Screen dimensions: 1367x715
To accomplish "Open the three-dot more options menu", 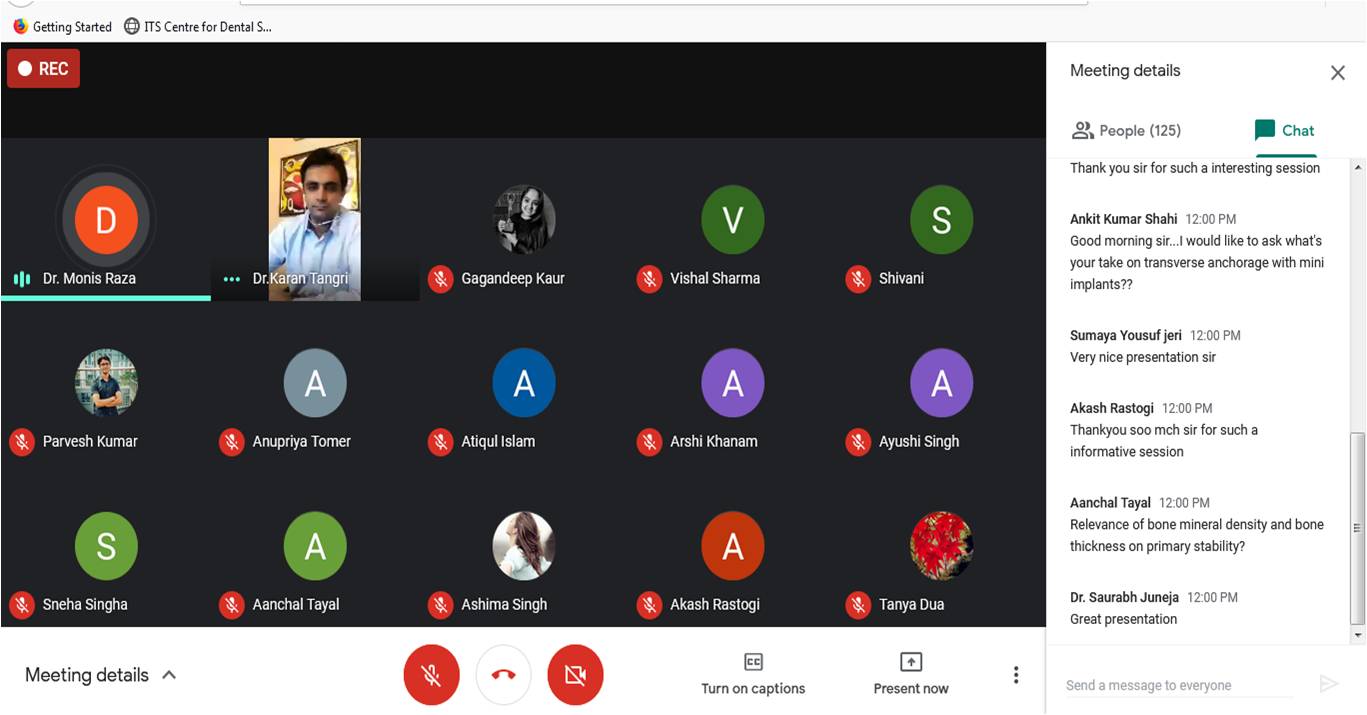I will [x=1016, y=675].
